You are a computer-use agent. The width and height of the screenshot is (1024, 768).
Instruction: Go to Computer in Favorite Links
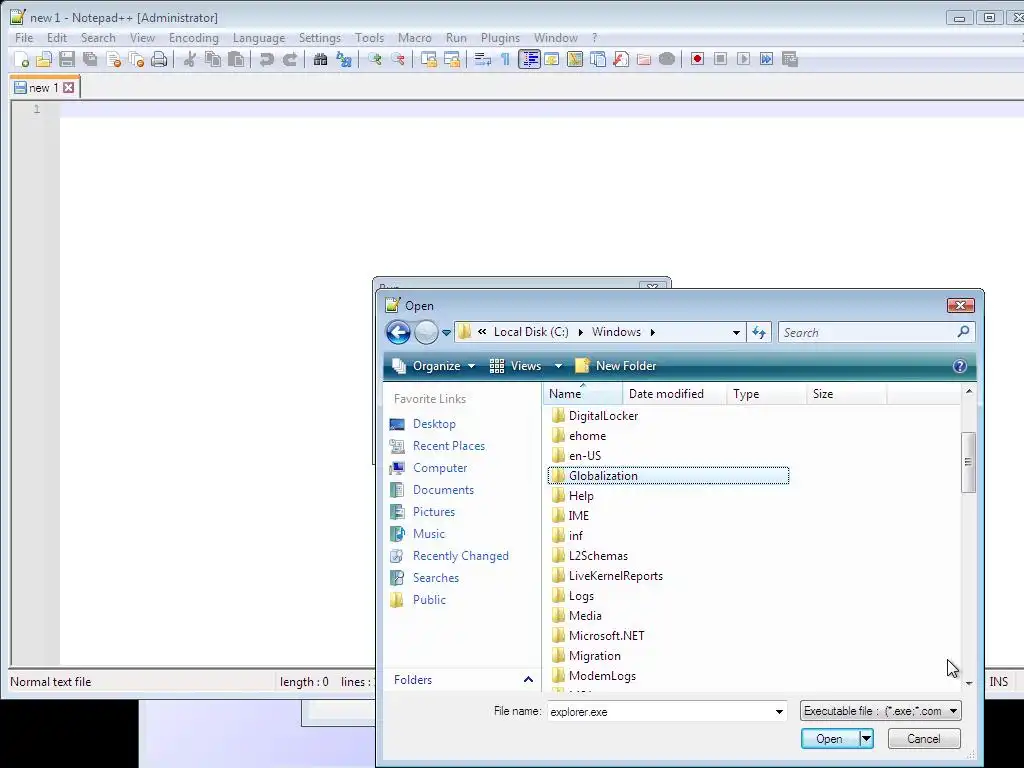tap(440, 468)
